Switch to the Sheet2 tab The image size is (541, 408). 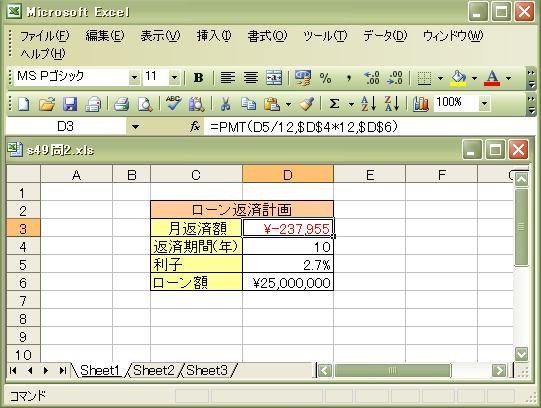click(x=154, y=370)
